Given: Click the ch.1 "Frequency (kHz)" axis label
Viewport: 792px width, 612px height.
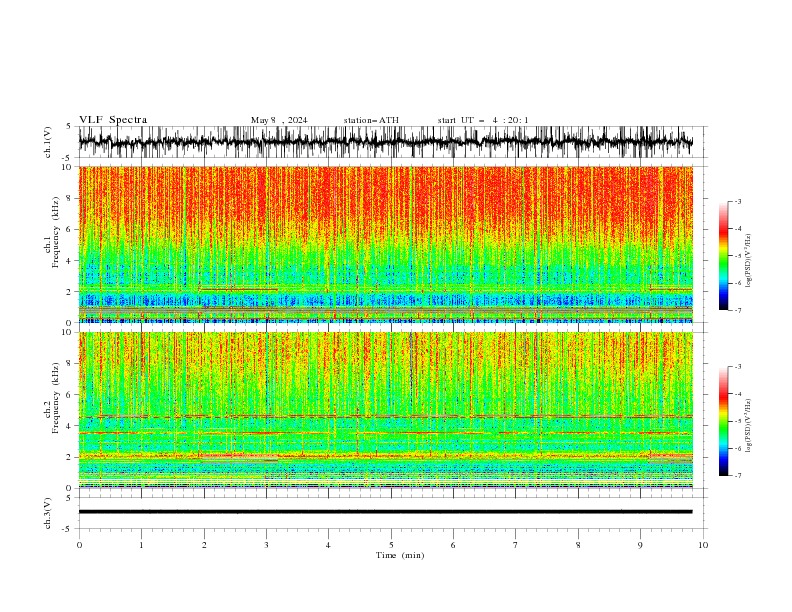Looking at the screenshot, I should 55,230.
